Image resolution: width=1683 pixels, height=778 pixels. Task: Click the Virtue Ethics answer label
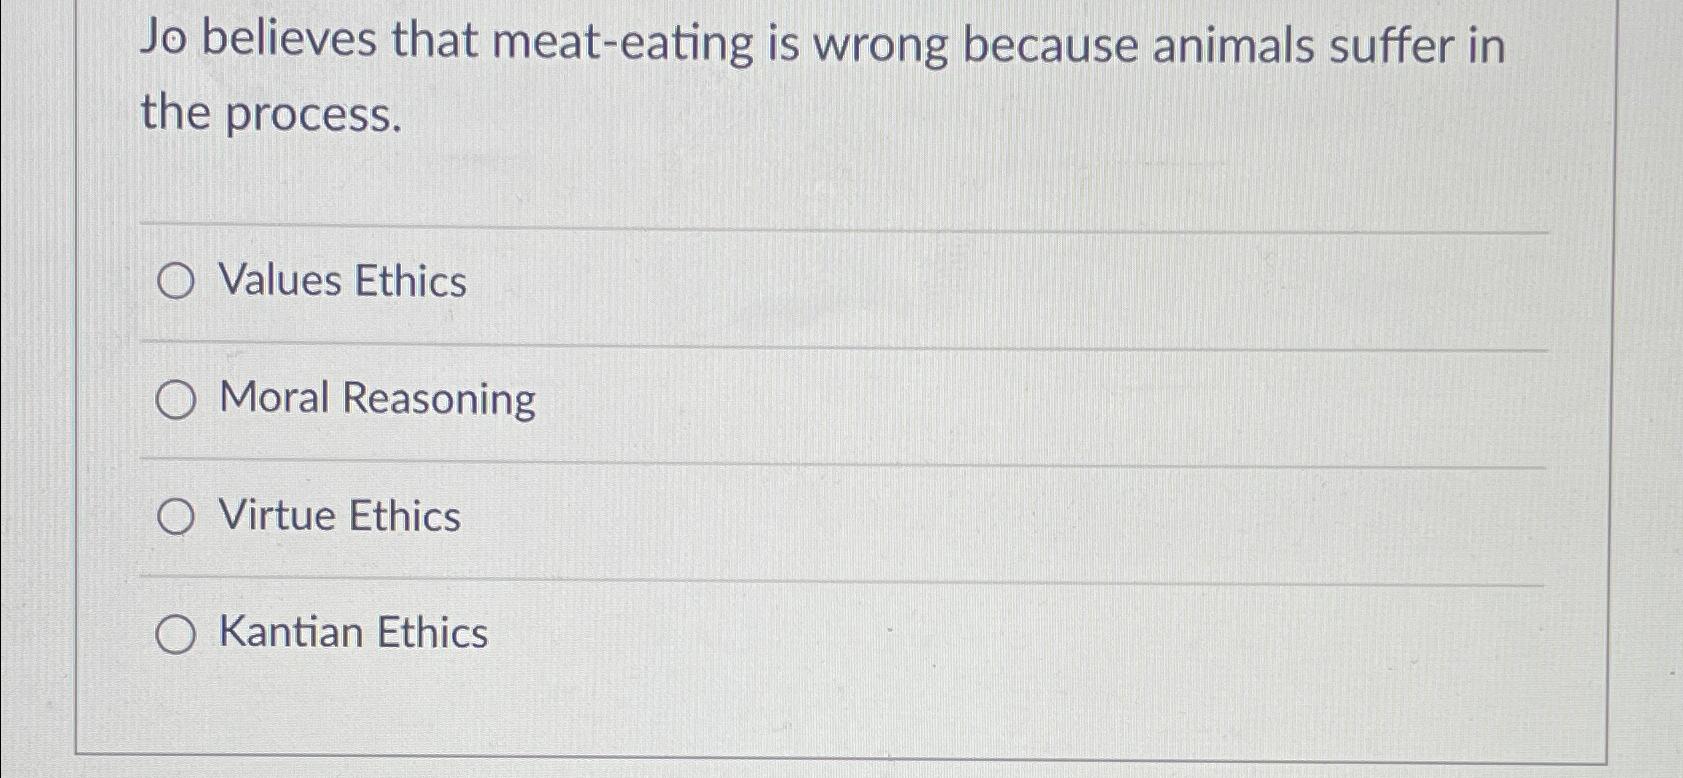point(339,516)
